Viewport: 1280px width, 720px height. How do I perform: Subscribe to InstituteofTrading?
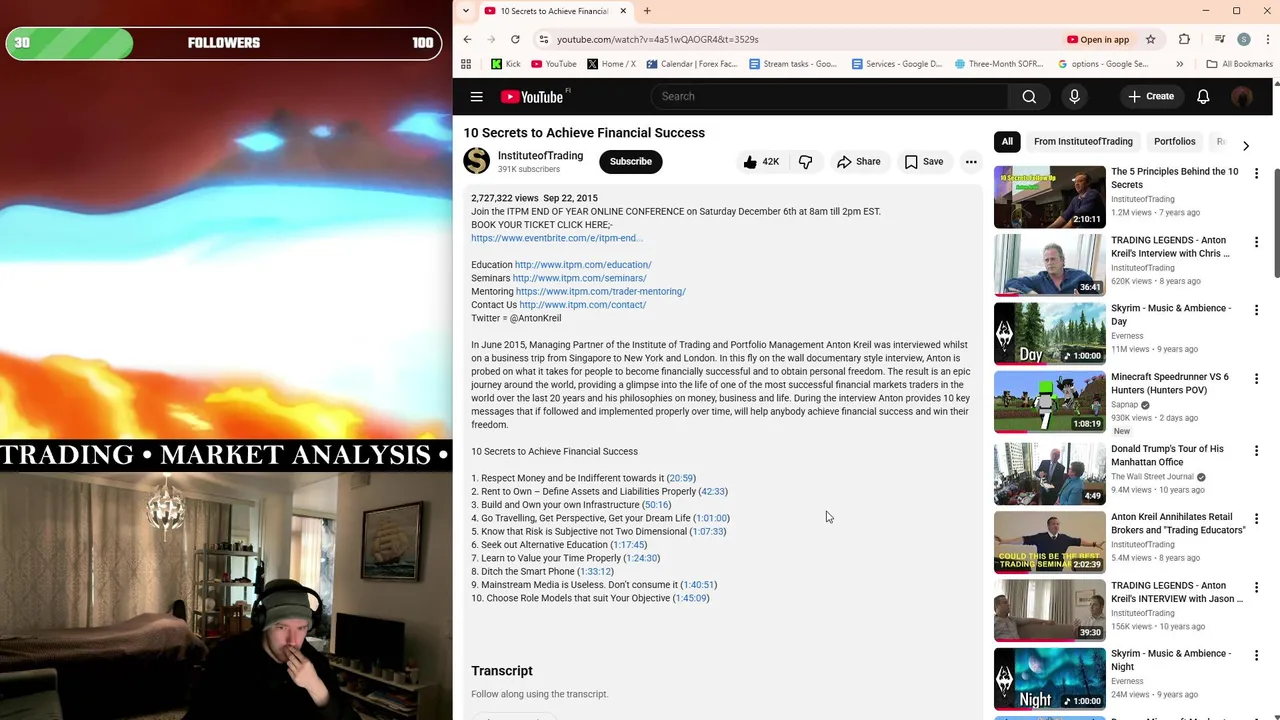631,162
